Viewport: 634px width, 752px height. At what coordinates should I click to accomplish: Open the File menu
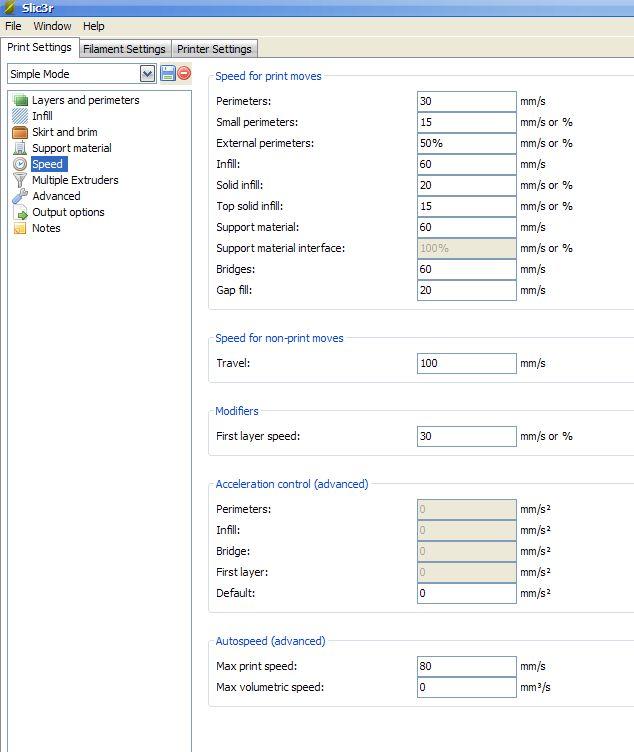click(x=13, y=26)
